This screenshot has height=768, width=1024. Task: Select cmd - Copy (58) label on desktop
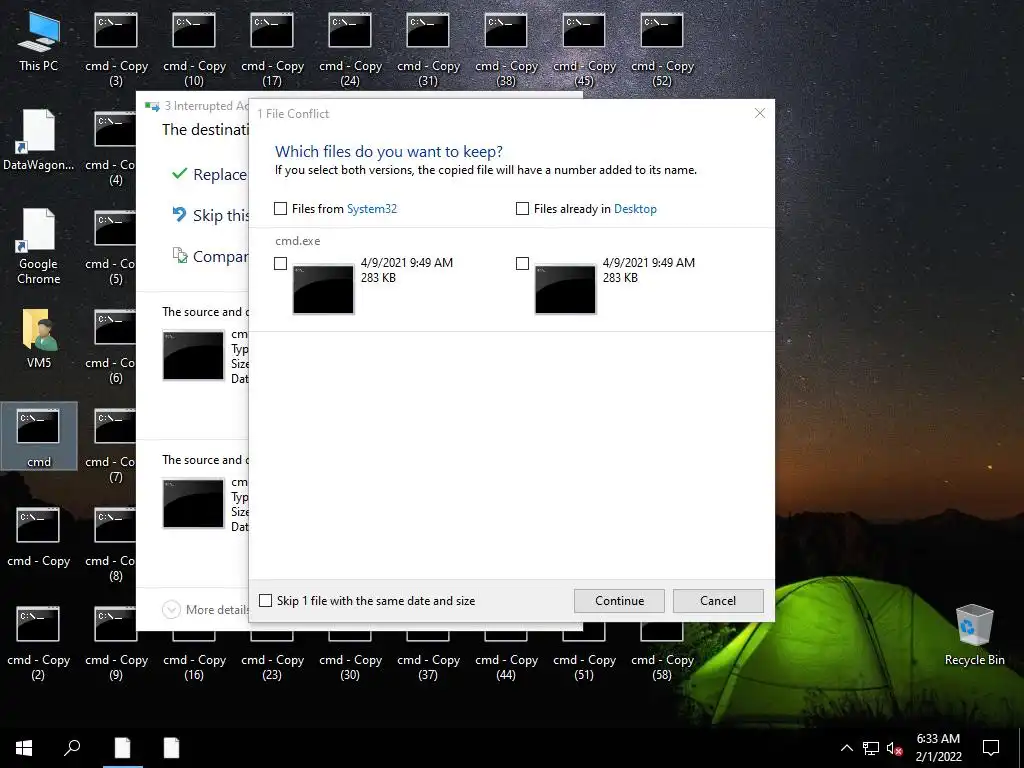pos(662,667)
